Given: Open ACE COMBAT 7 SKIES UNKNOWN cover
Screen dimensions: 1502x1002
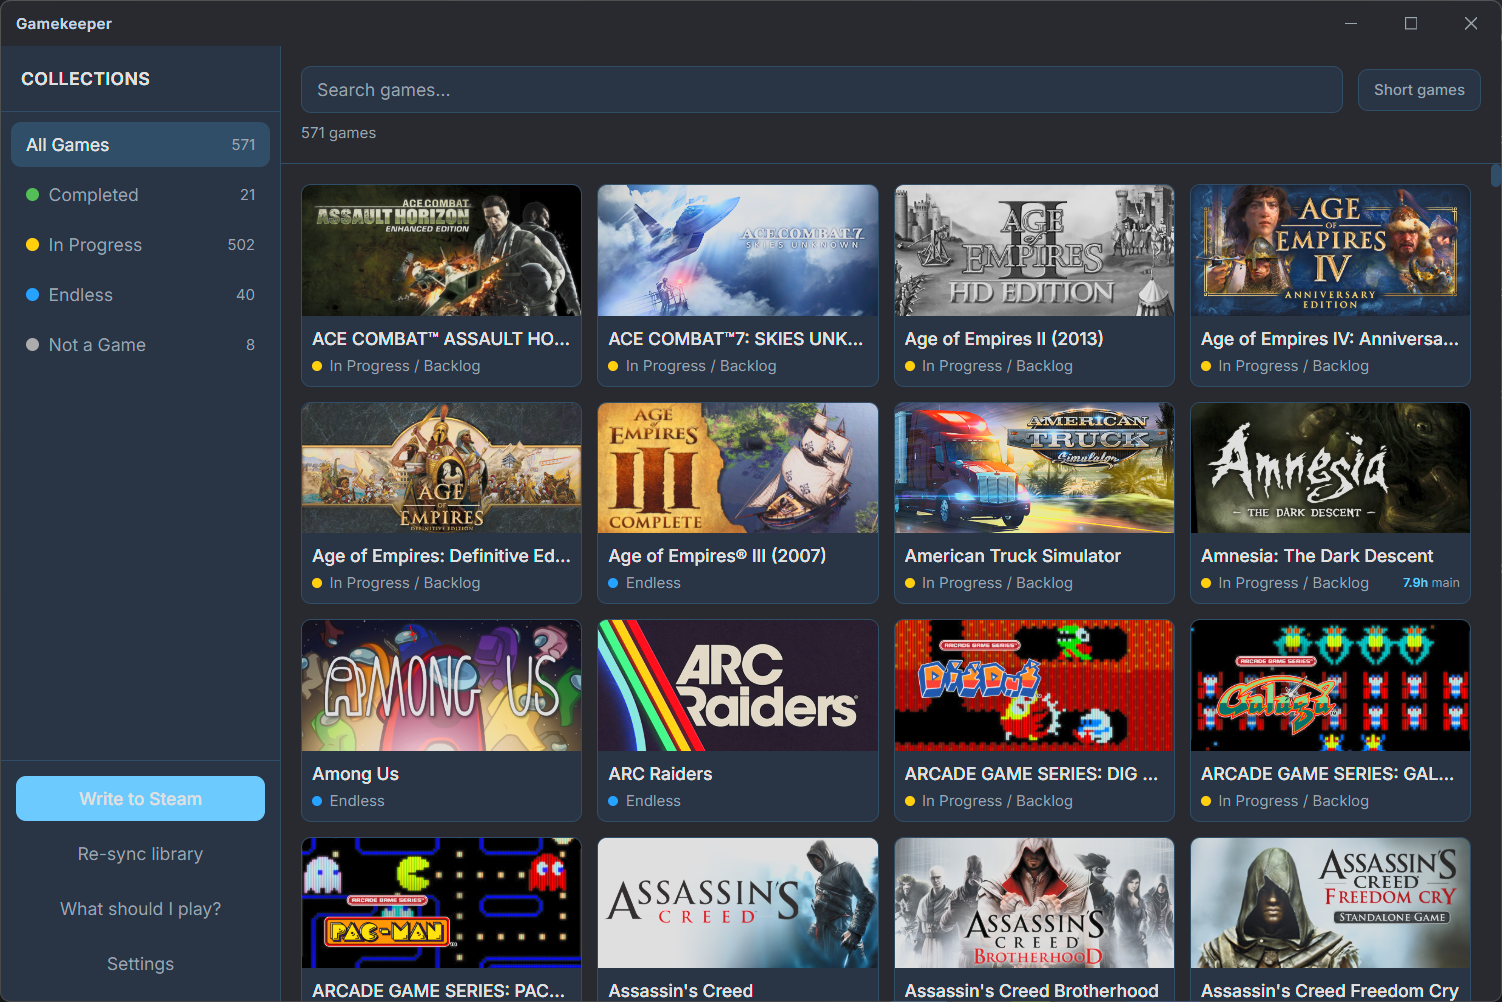Looking at the screenshot, I should [738, 250].
